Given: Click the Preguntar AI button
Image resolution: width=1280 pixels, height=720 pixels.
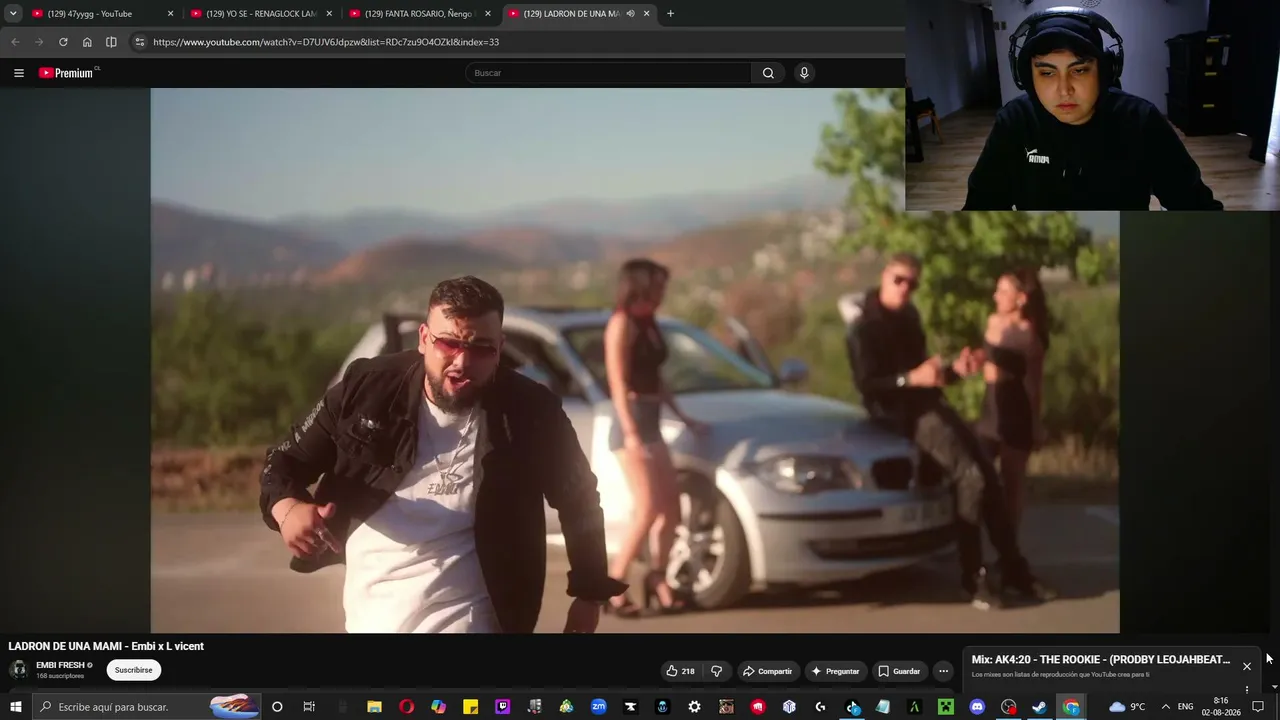Looking at the screenshot, I should (835, 671).
